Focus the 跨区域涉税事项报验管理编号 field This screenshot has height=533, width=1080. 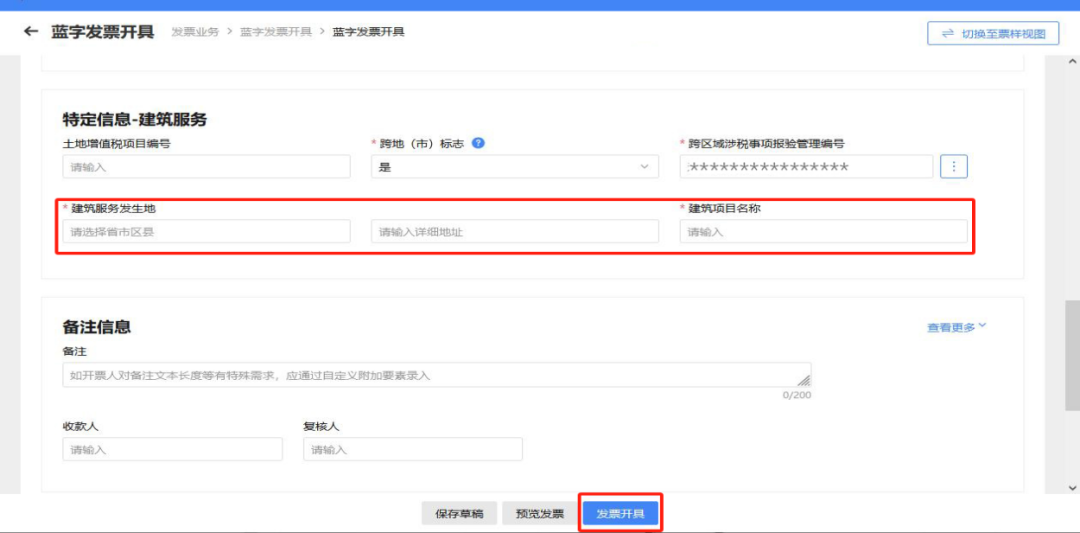point(807,167)
